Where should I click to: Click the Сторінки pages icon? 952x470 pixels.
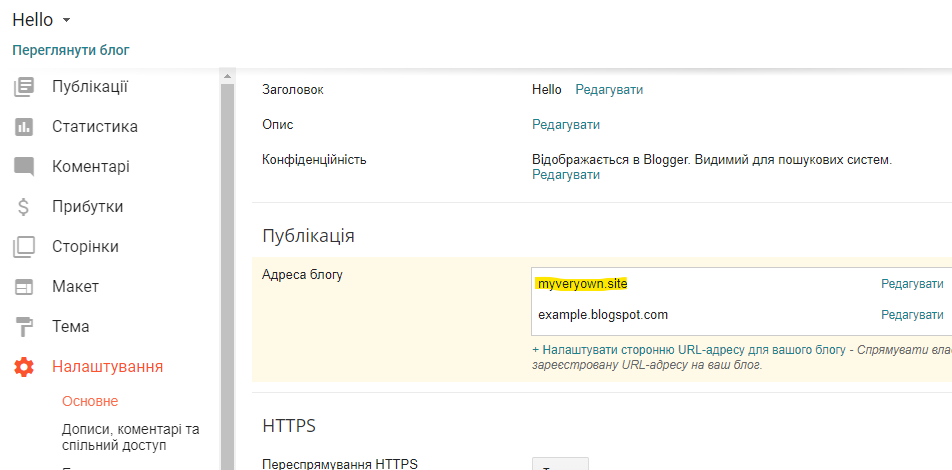click(x=24, y=247)
